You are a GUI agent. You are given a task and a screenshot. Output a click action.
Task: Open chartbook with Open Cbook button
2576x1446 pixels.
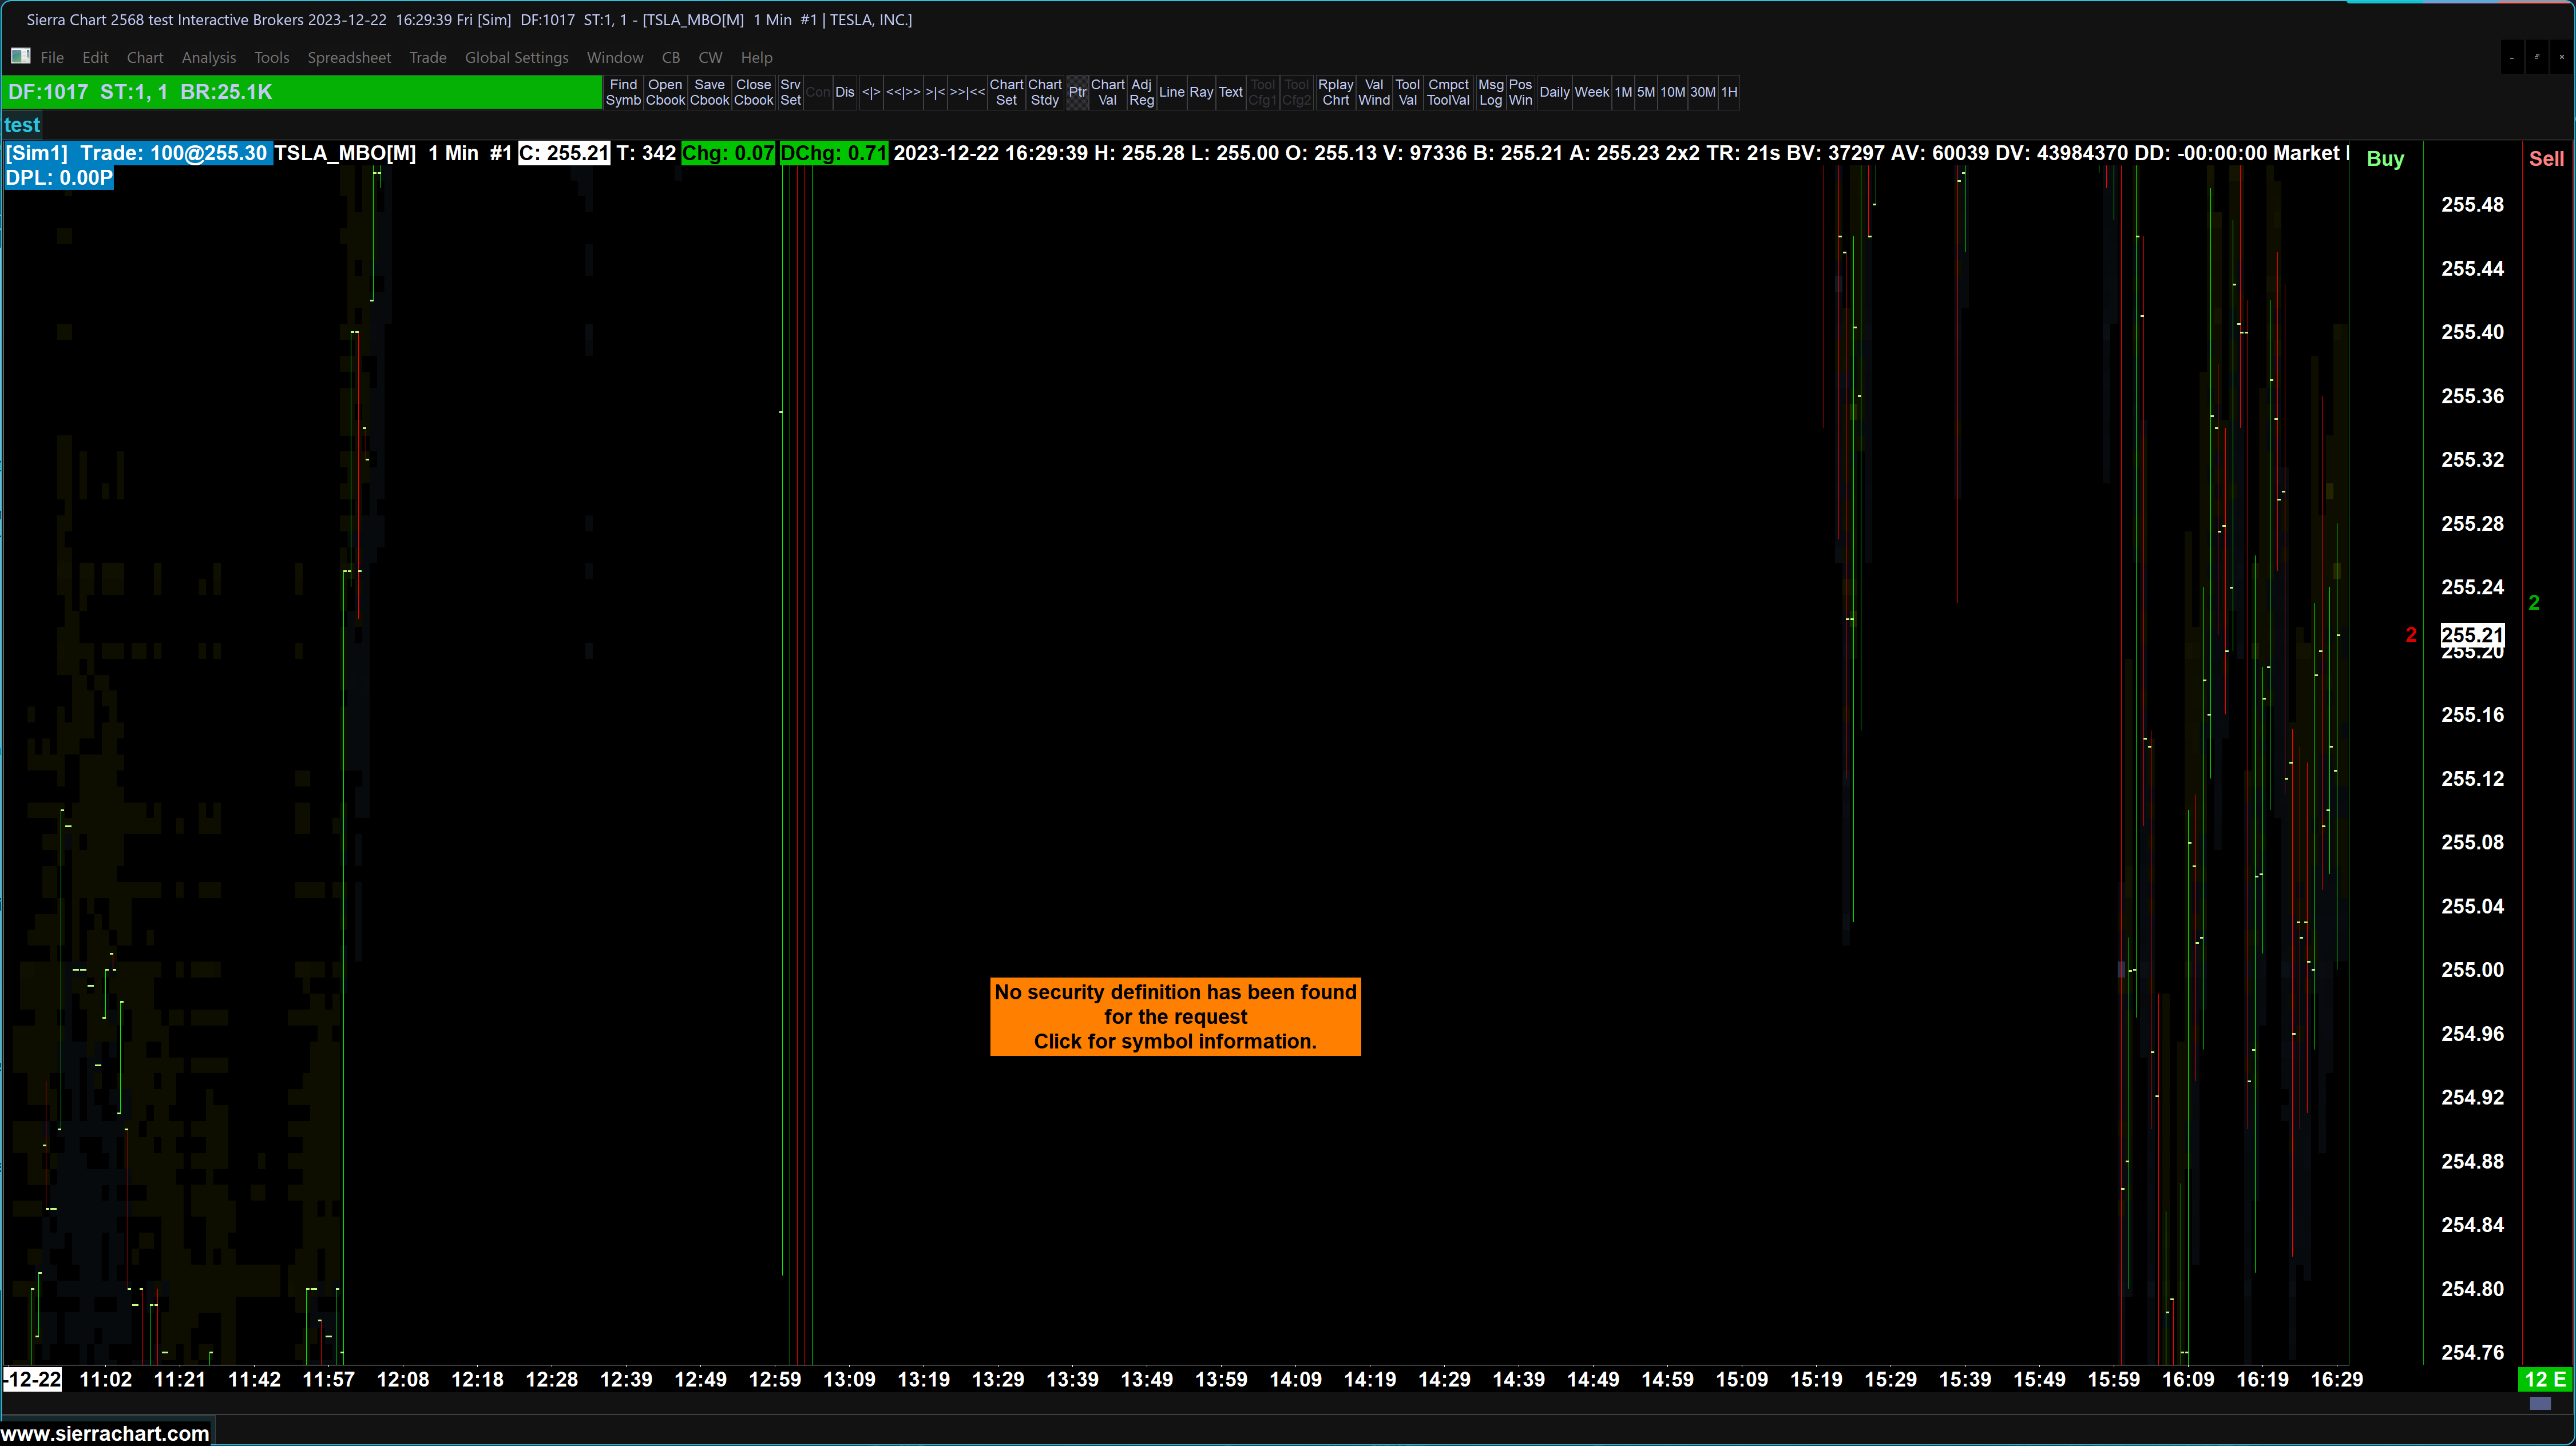point(665,92)
